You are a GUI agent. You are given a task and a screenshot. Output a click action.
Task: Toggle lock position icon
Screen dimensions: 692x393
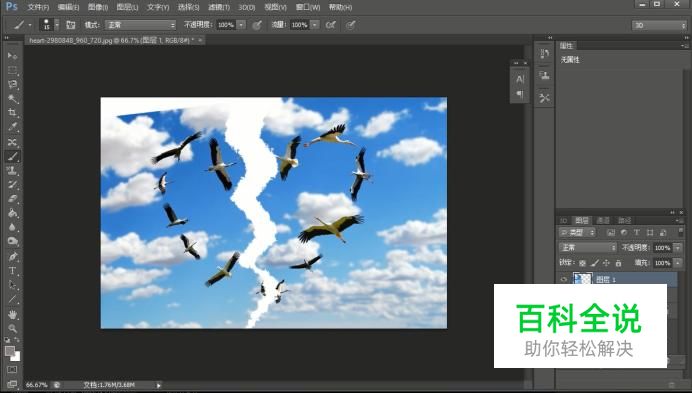coord(606,263)
